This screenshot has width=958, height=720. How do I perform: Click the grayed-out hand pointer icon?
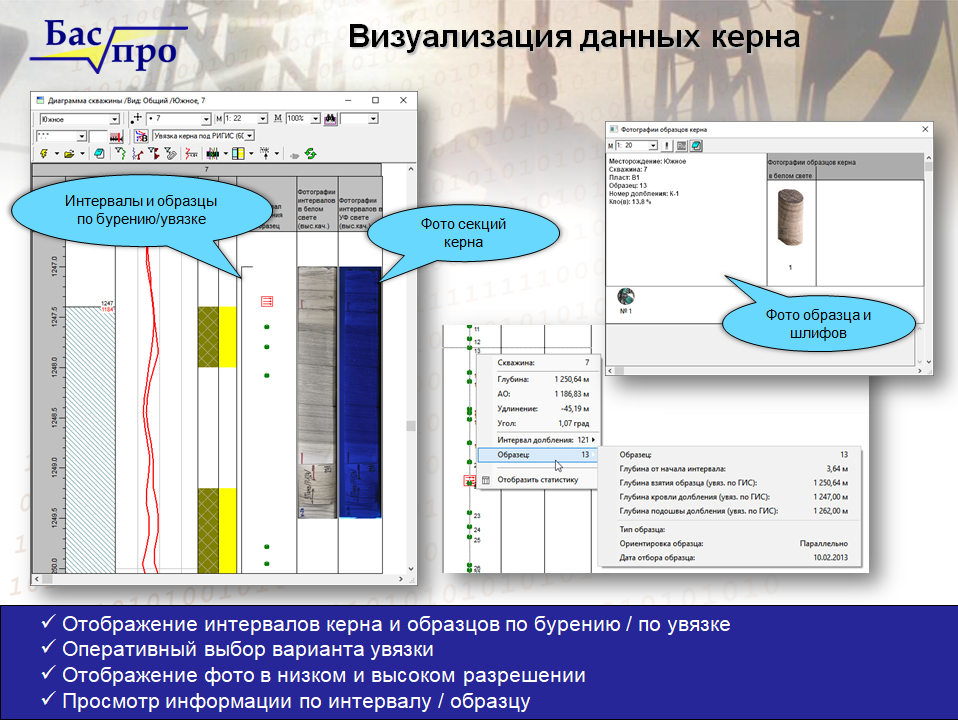click(294, 156)
